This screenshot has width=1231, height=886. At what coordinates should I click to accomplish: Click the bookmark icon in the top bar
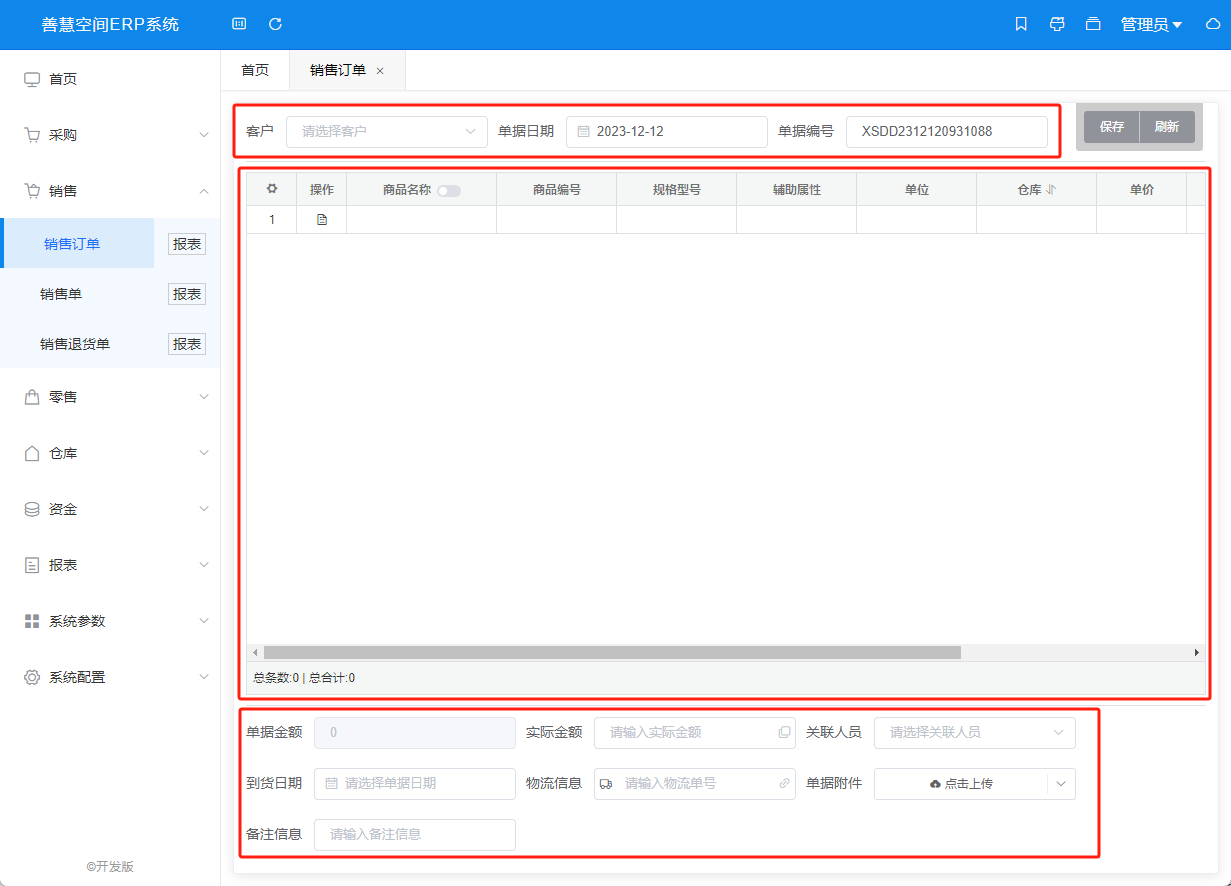1021,24
